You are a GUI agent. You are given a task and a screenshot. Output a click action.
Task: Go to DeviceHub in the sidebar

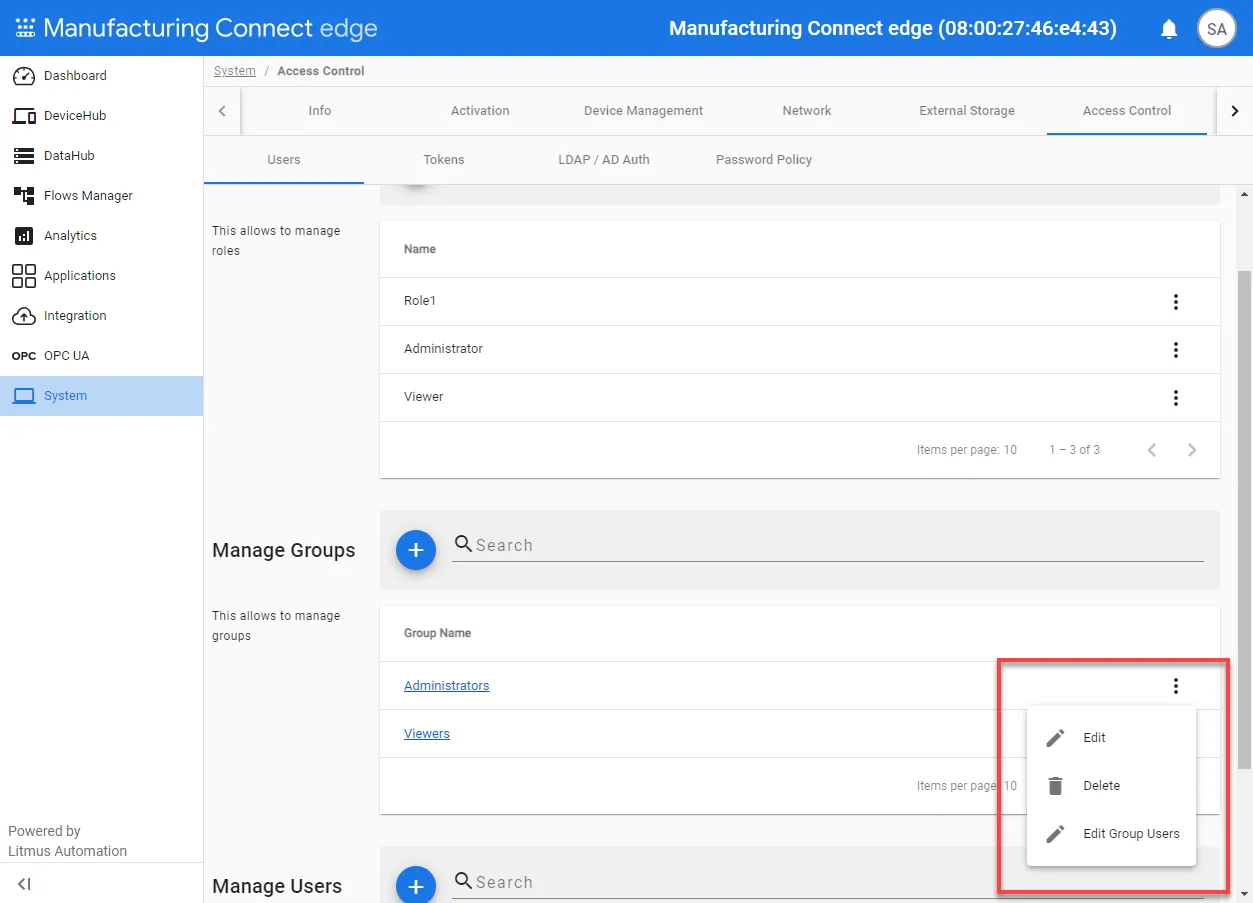(101, 116)
